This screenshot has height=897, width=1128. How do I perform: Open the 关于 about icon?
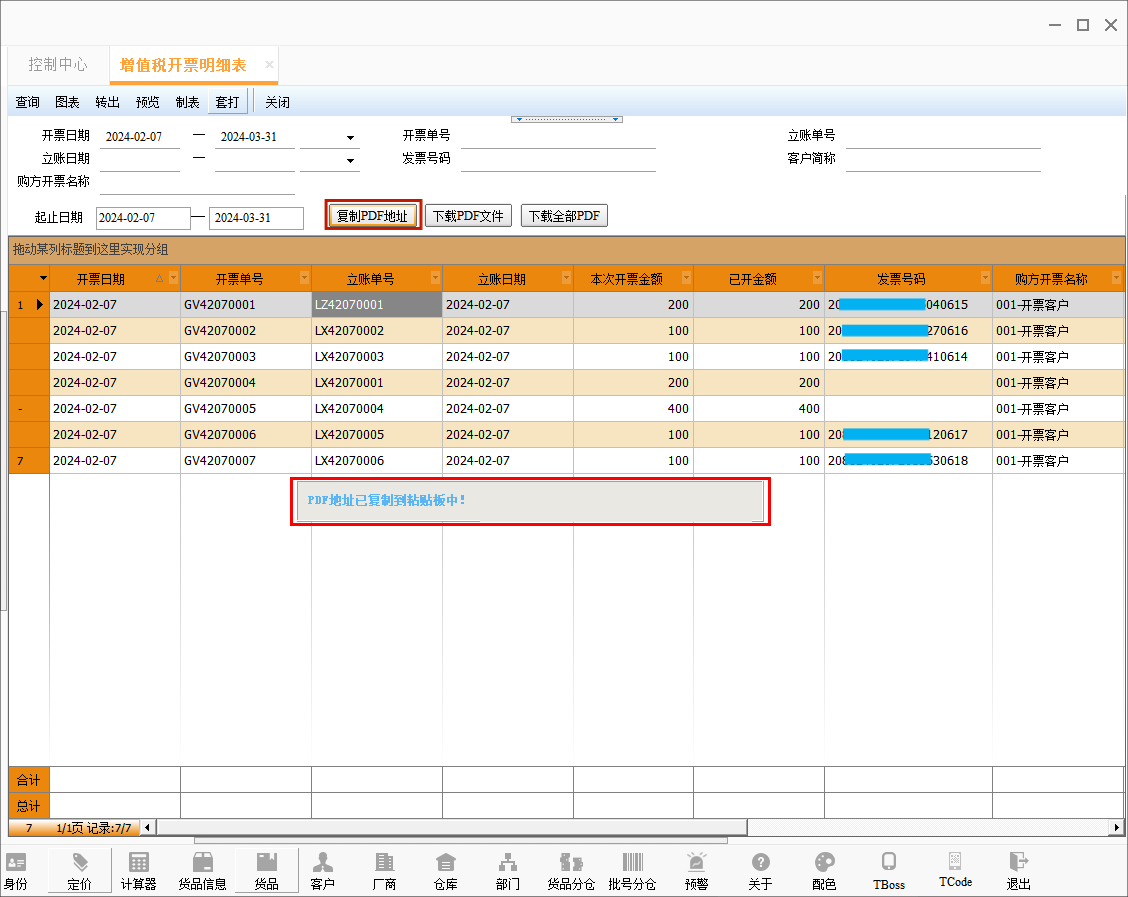pyautogui.click(x=760, y=870)
